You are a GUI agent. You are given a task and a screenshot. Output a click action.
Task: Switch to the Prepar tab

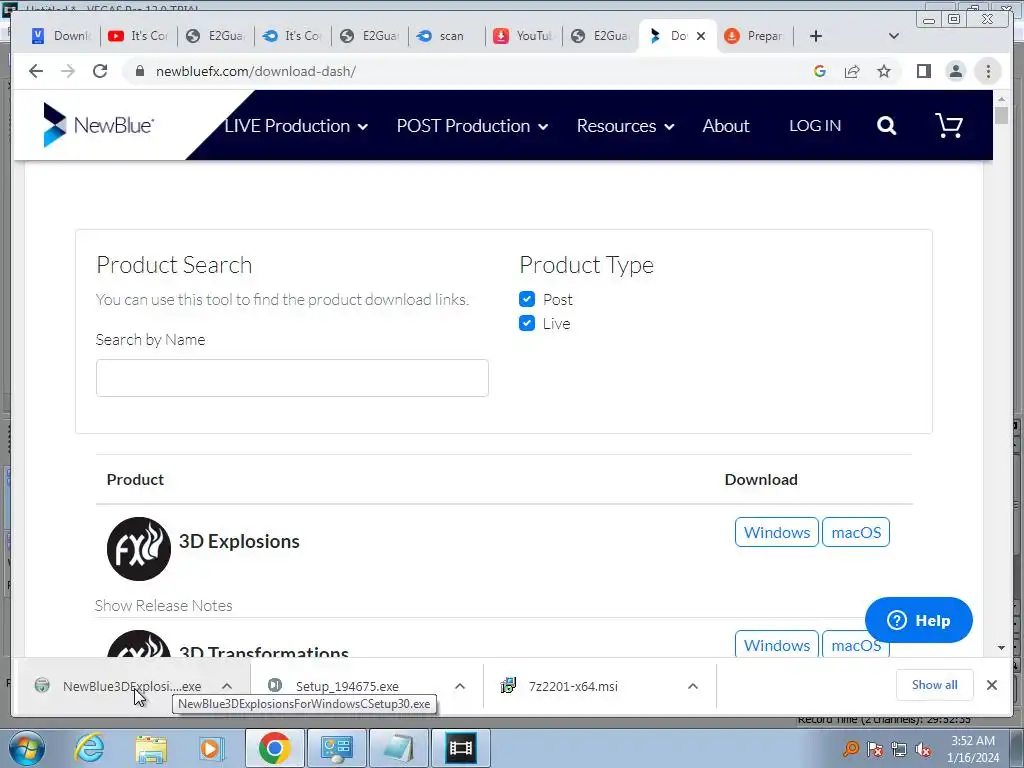coord(754,36)
